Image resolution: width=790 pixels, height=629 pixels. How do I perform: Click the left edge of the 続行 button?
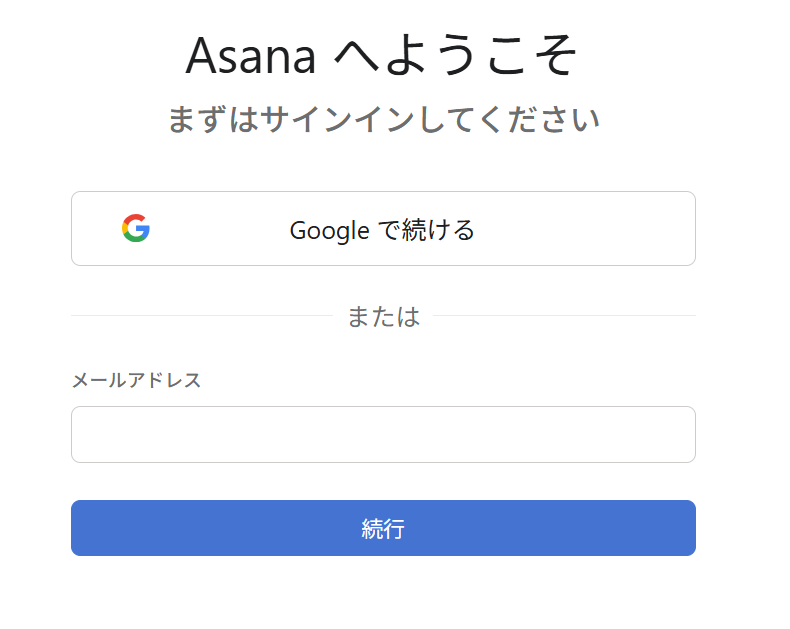82,528
